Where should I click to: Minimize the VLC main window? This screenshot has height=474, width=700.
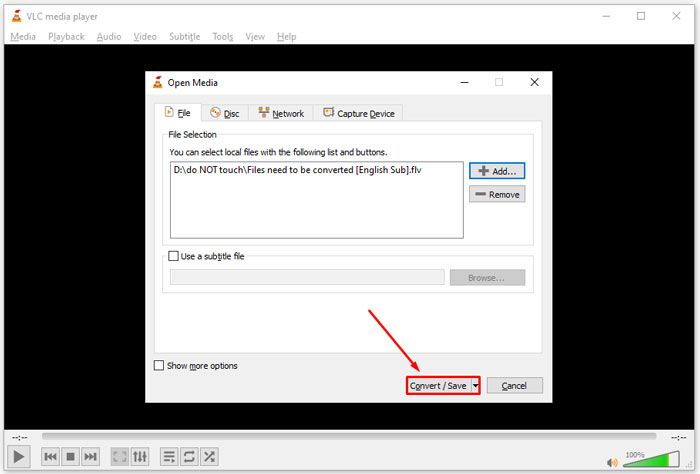[606, 16]
